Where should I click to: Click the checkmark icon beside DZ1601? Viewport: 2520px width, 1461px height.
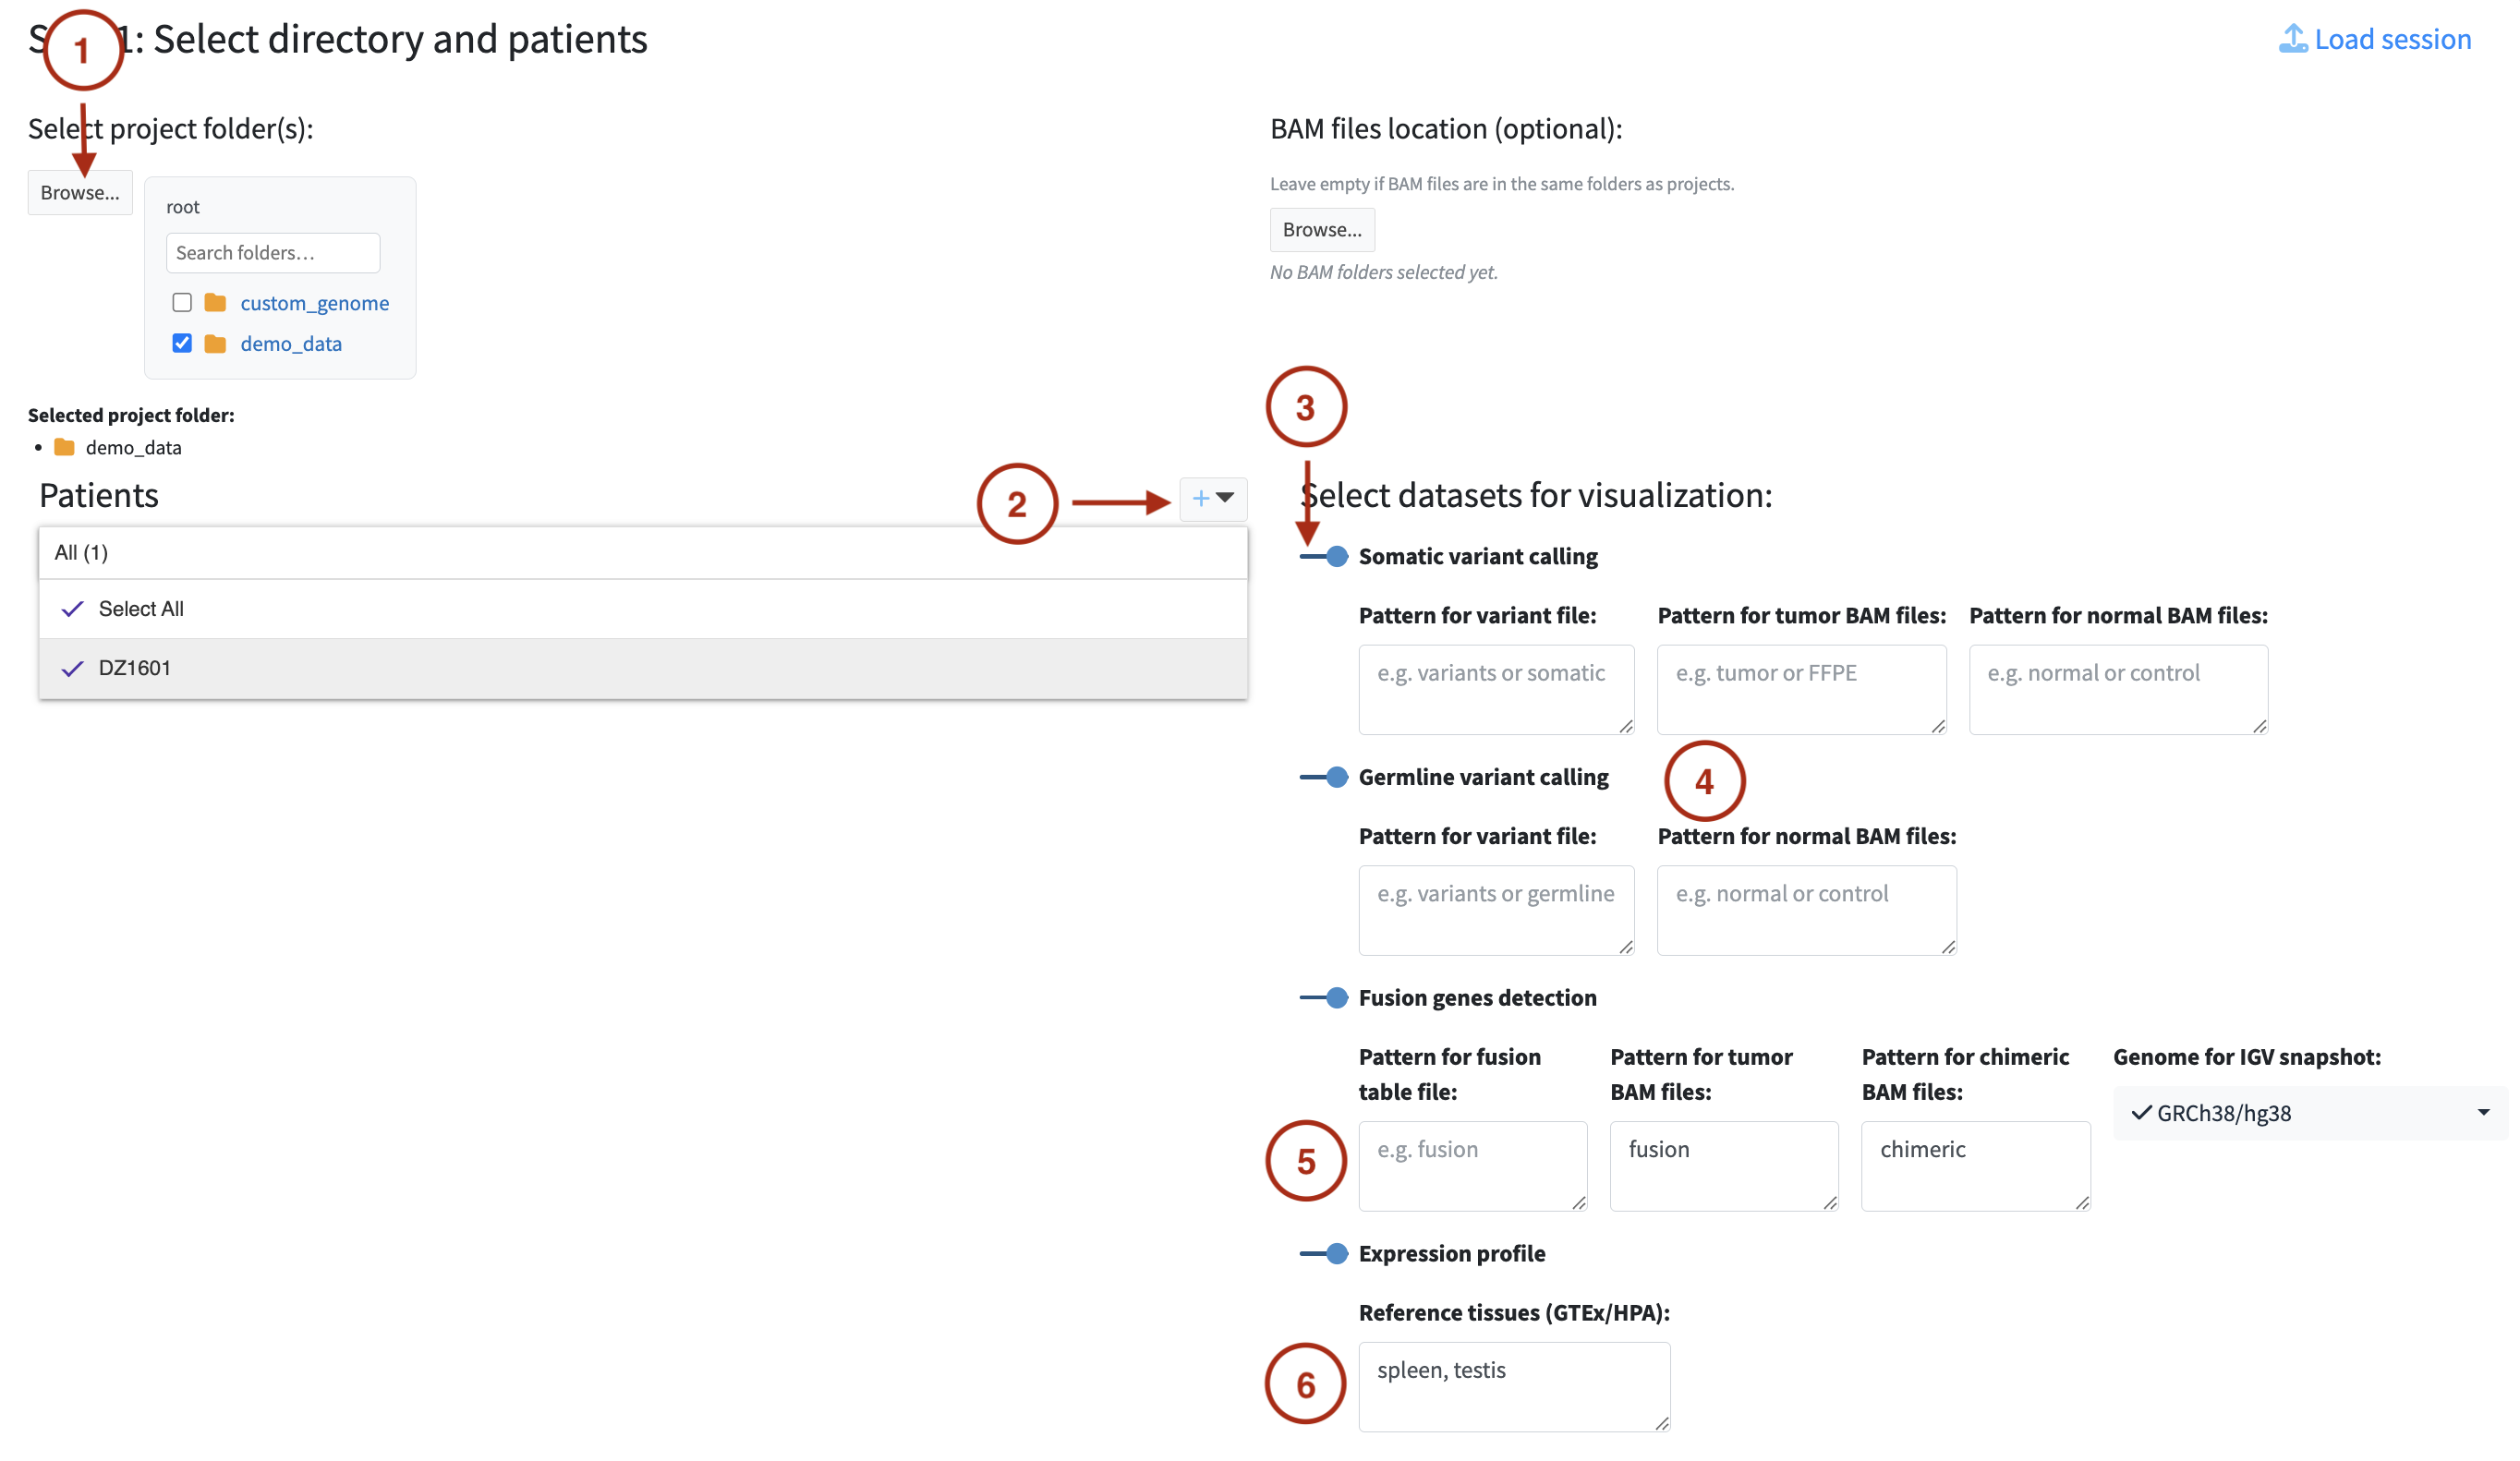(x=72, y=668)
